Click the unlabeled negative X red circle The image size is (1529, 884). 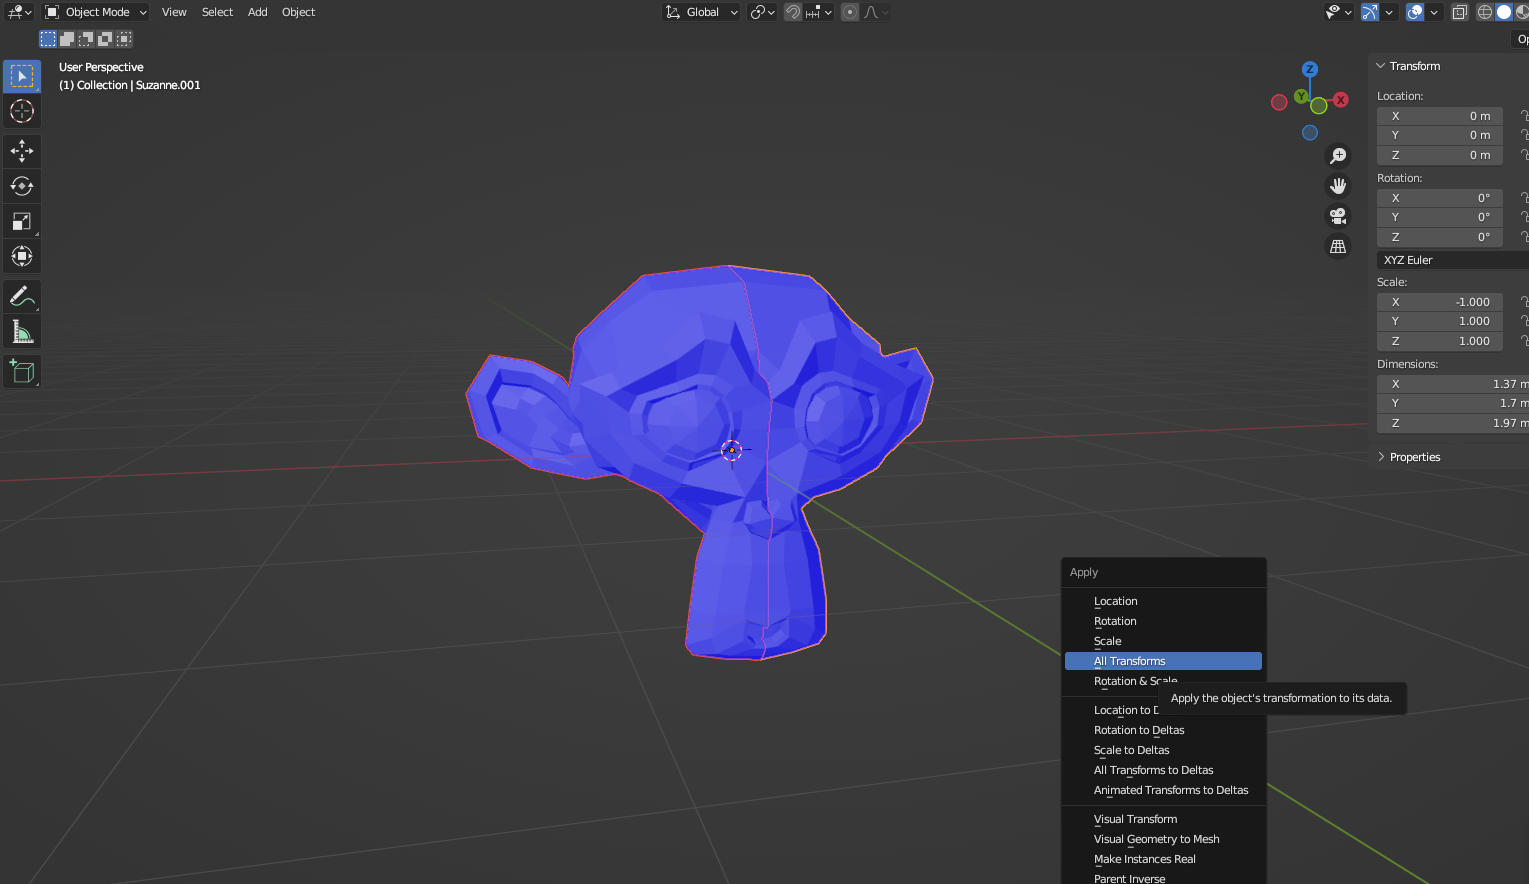(x=1279, y=102)
